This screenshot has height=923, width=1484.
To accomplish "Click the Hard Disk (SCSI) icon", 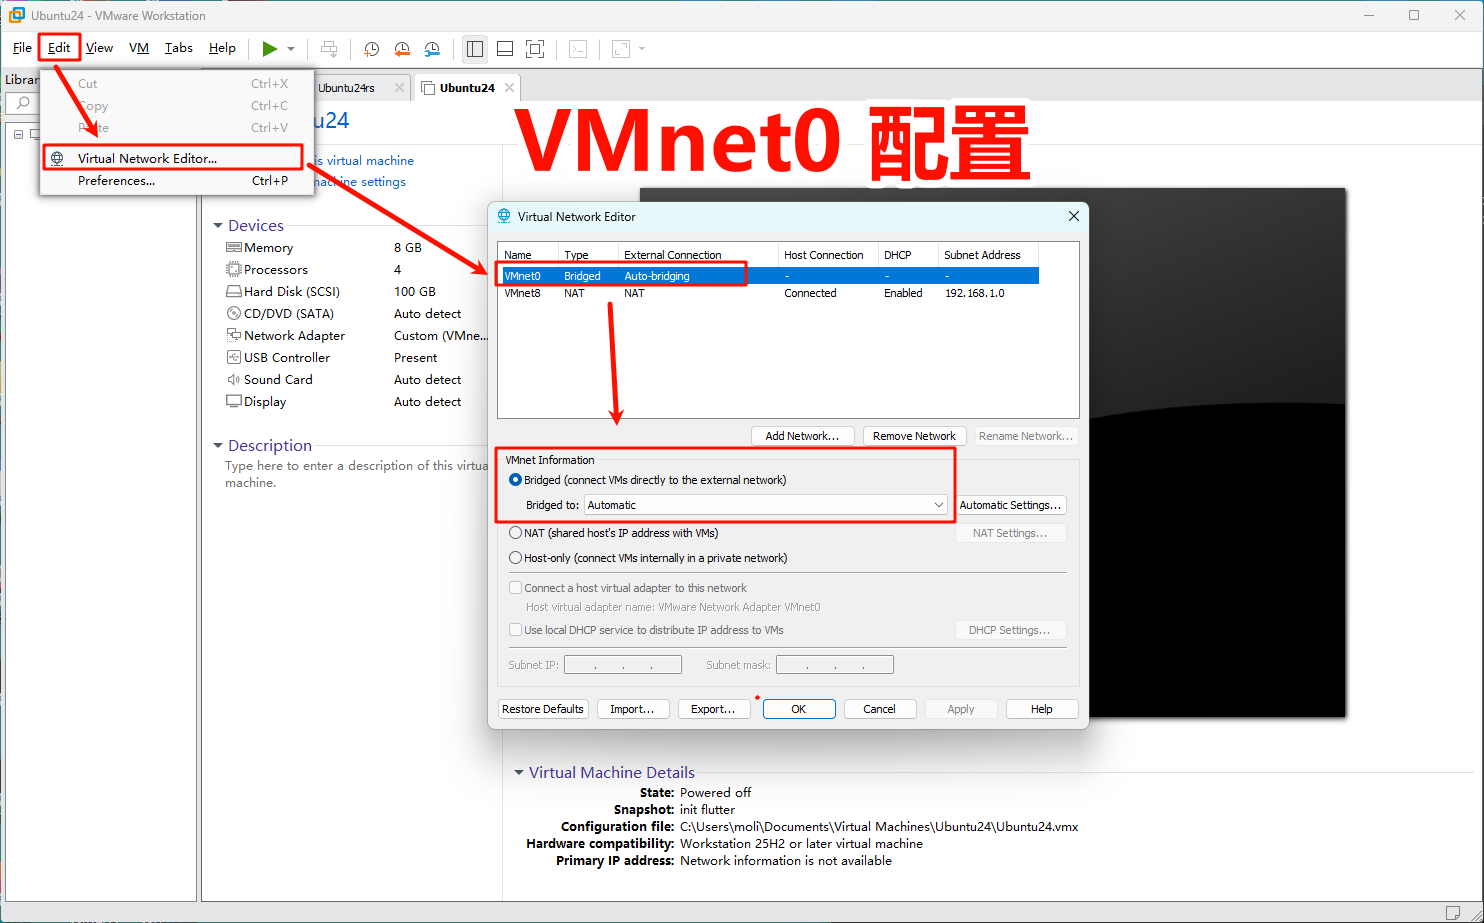I will 234,291.
